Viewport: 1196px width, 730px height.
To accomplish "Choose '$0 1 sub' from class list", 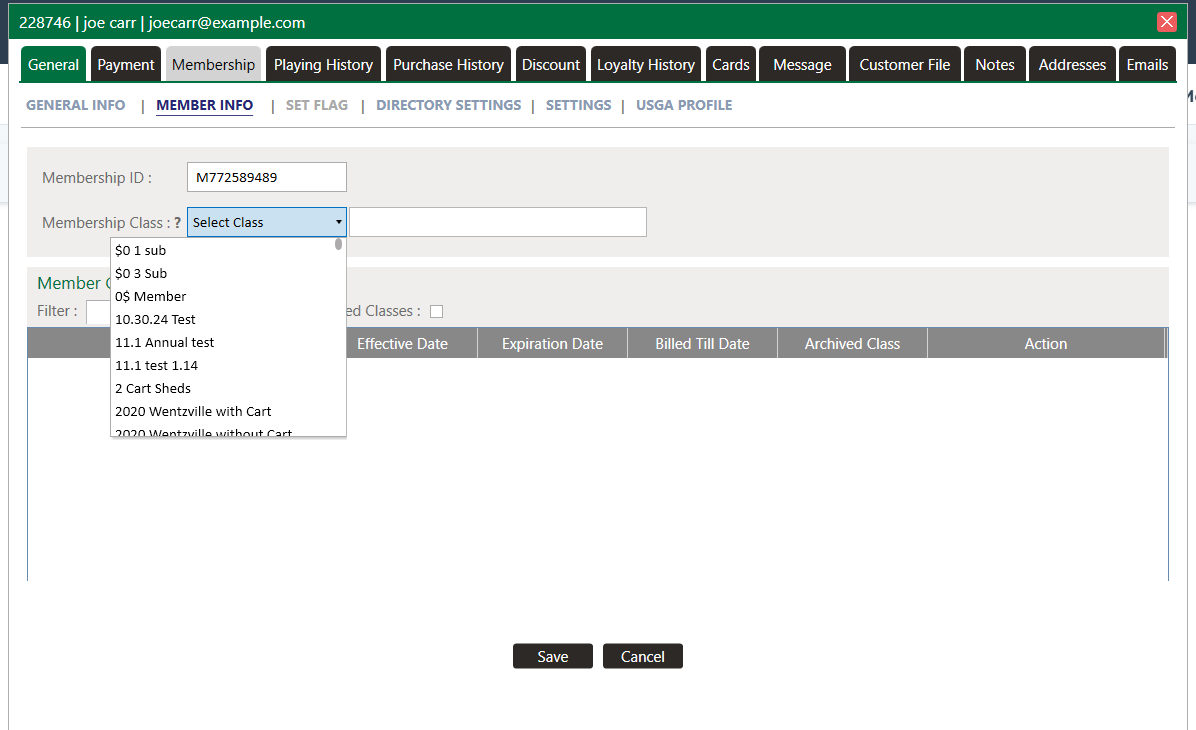I will point(140,251).
